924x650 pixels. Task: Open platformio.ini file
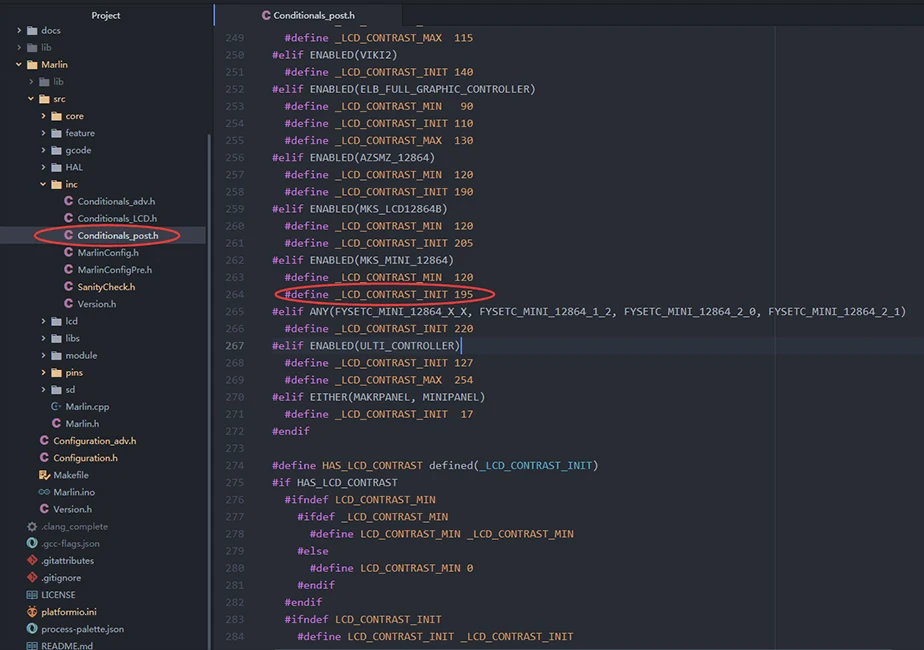click(x=69, y=612)
